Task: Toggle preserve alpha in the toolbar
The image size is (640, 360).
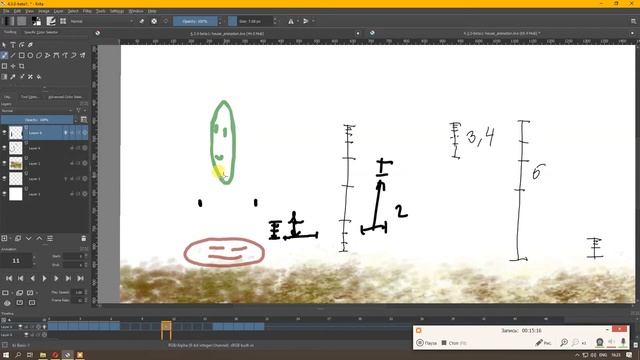Action: click(154, 21)
